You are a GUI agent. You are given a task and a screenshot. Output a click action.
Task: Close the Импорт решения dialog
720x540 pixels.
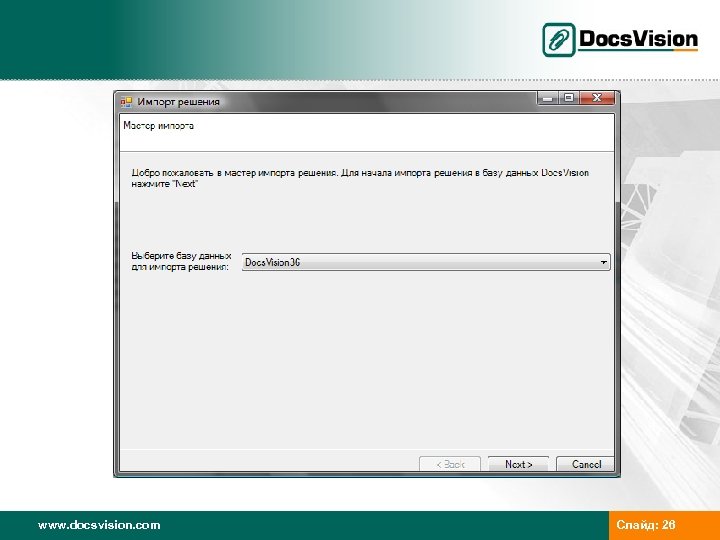tap(597, 97)
